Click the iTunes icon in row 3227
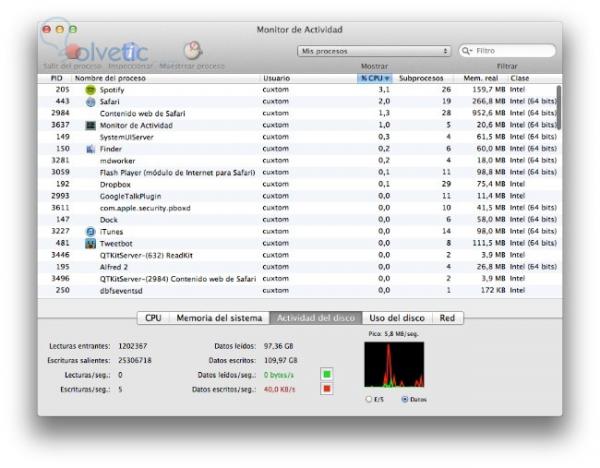 (x=90, y=232)
